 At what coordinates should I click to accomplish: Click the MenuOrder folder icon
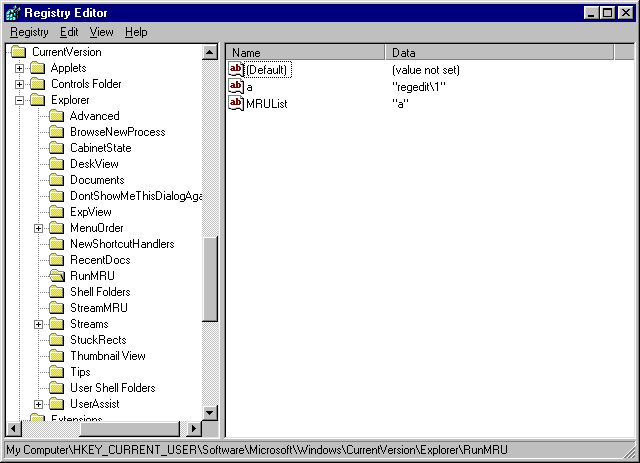coord(56,228)
